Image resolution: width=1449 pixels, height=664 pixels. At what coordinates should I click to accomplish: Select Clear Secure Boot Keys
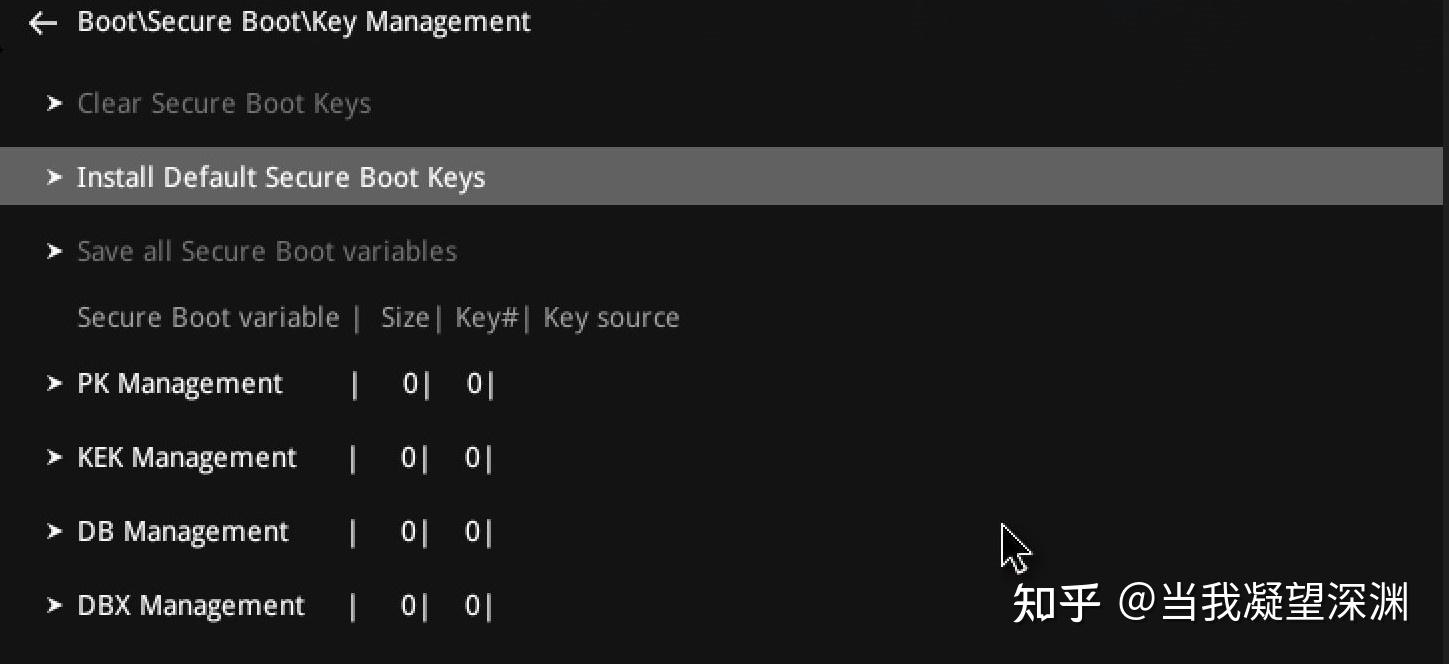coord(224,103)
